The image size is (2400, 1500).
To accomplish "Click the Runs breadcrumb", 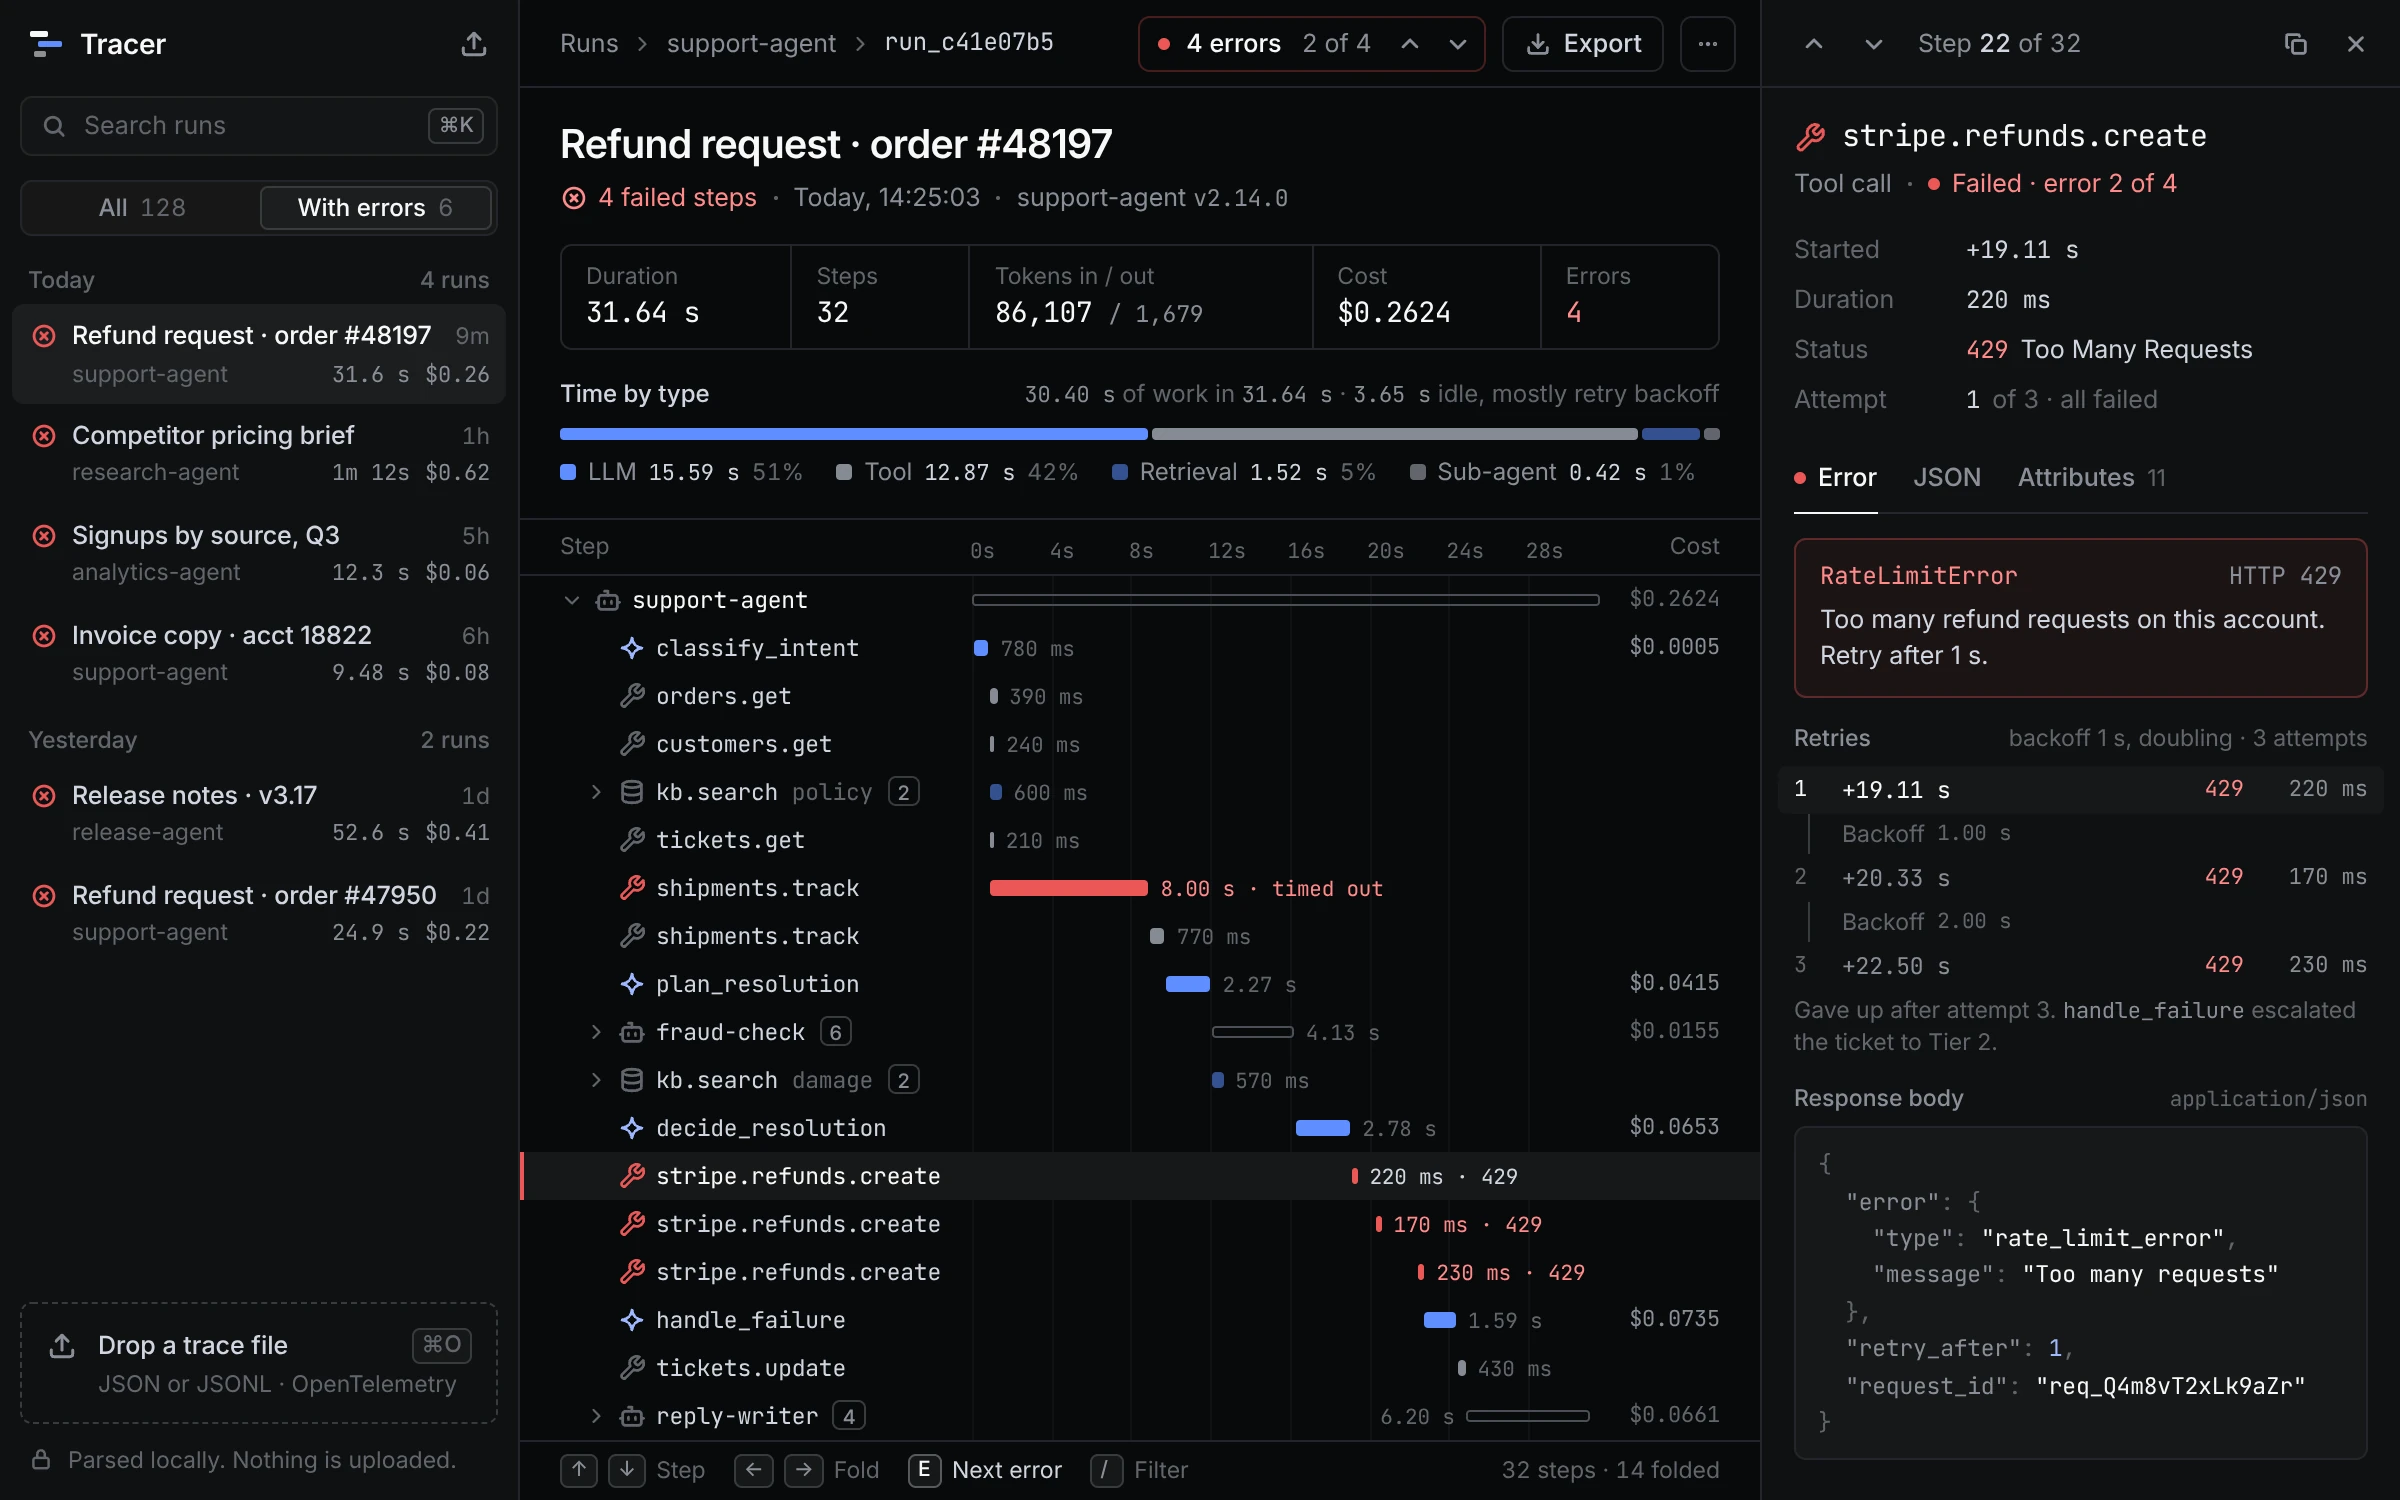I will pyautogui.click(x=589, y=44).
